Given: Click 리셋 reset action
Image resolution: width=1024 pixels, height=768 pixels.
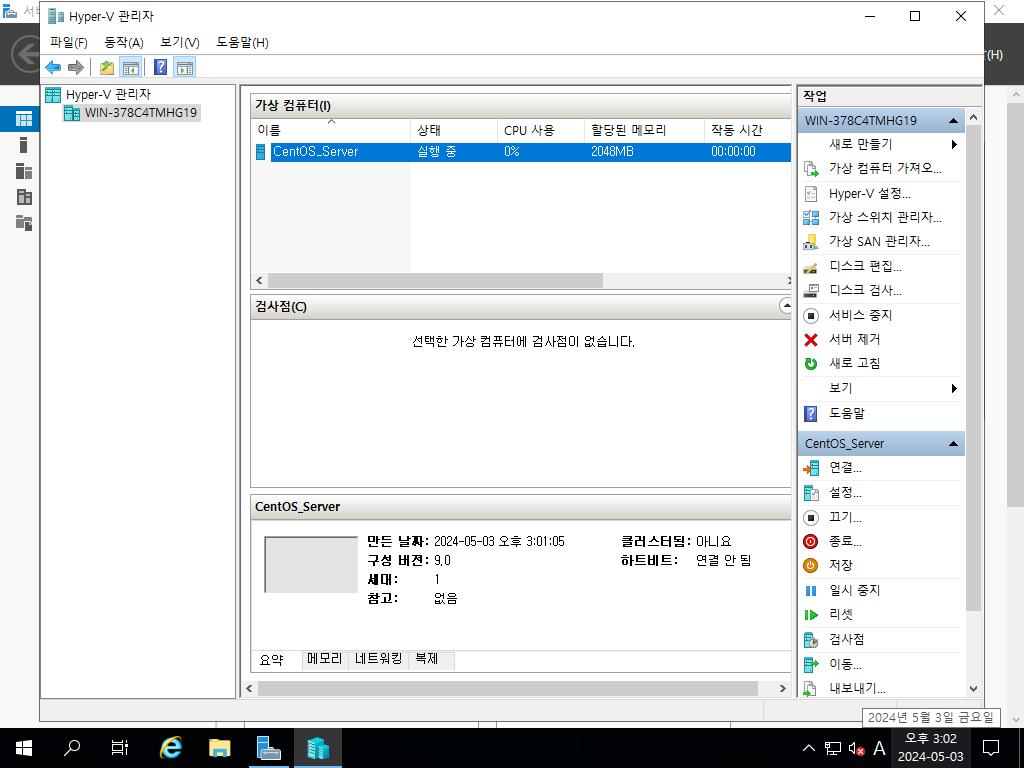Looking at the screenshot, I should [x=840, y=615].
